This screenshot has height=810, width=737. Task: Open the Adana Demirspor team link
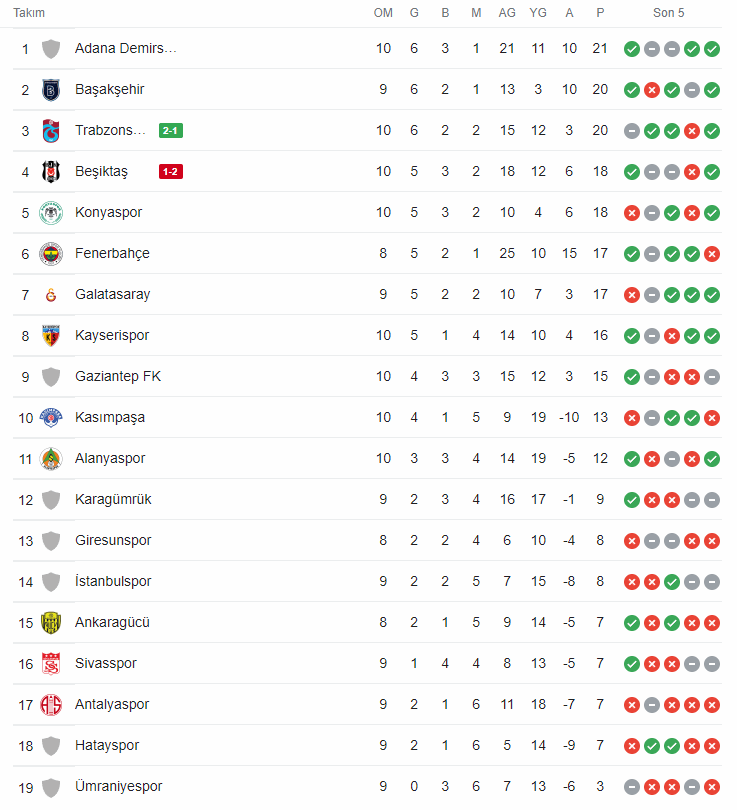126,49
